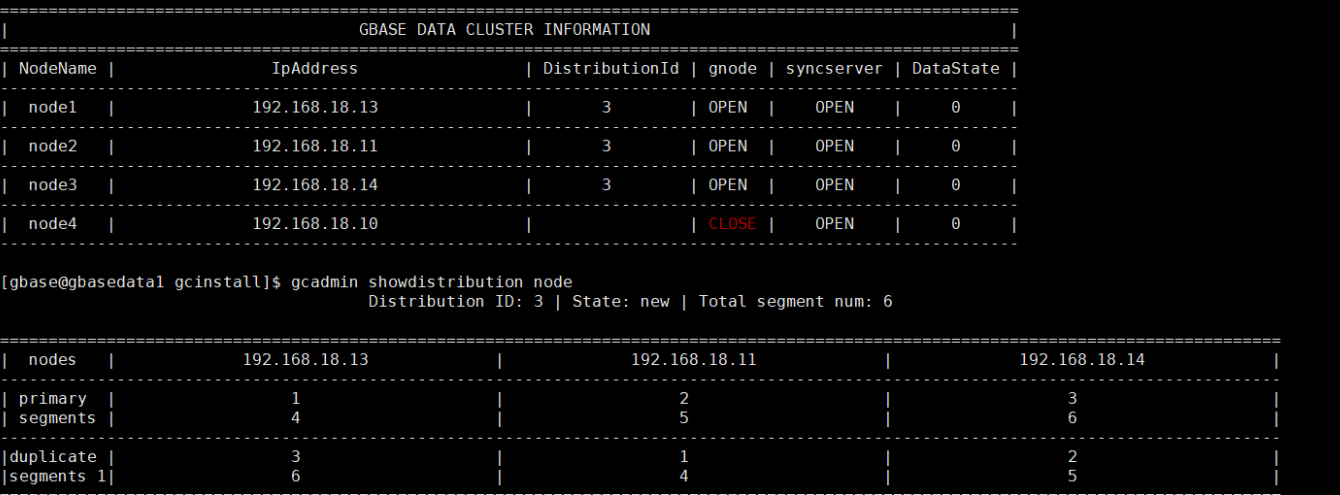Click node1's IP address 192.168.18.13
1340x495 pixels.
tap(315, 107)
